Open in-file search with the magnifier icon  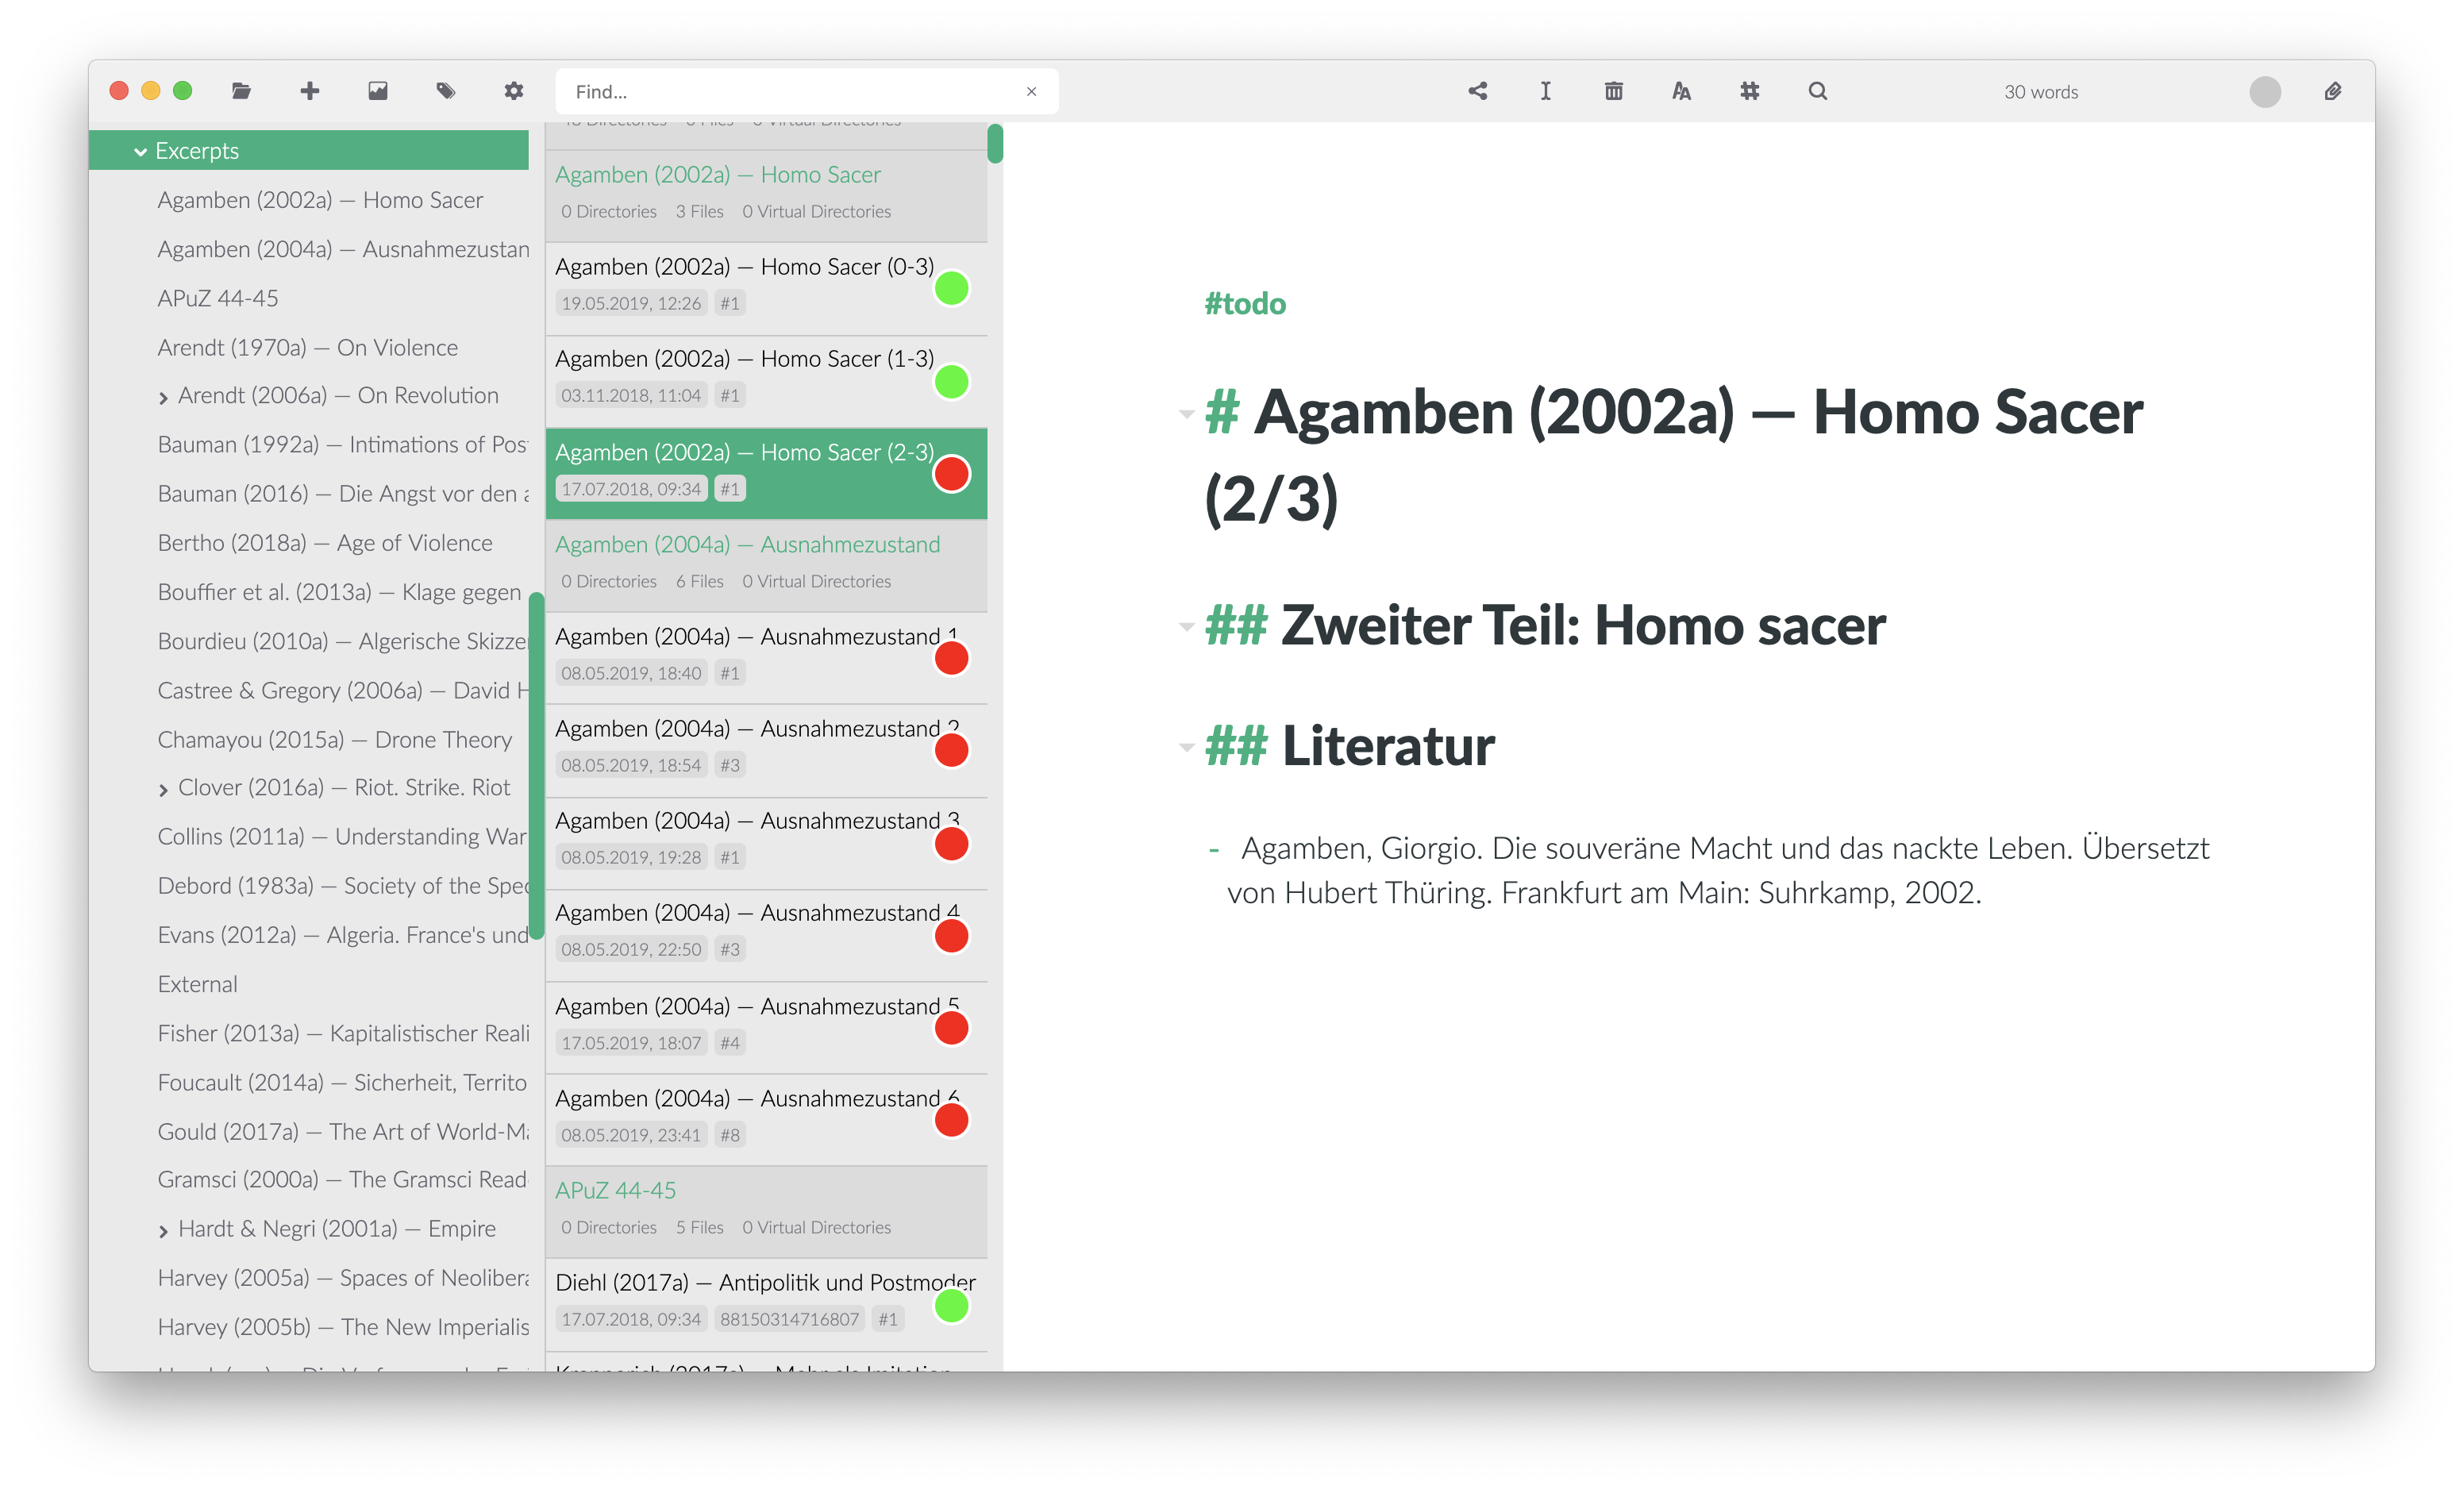pos(1817,91)
